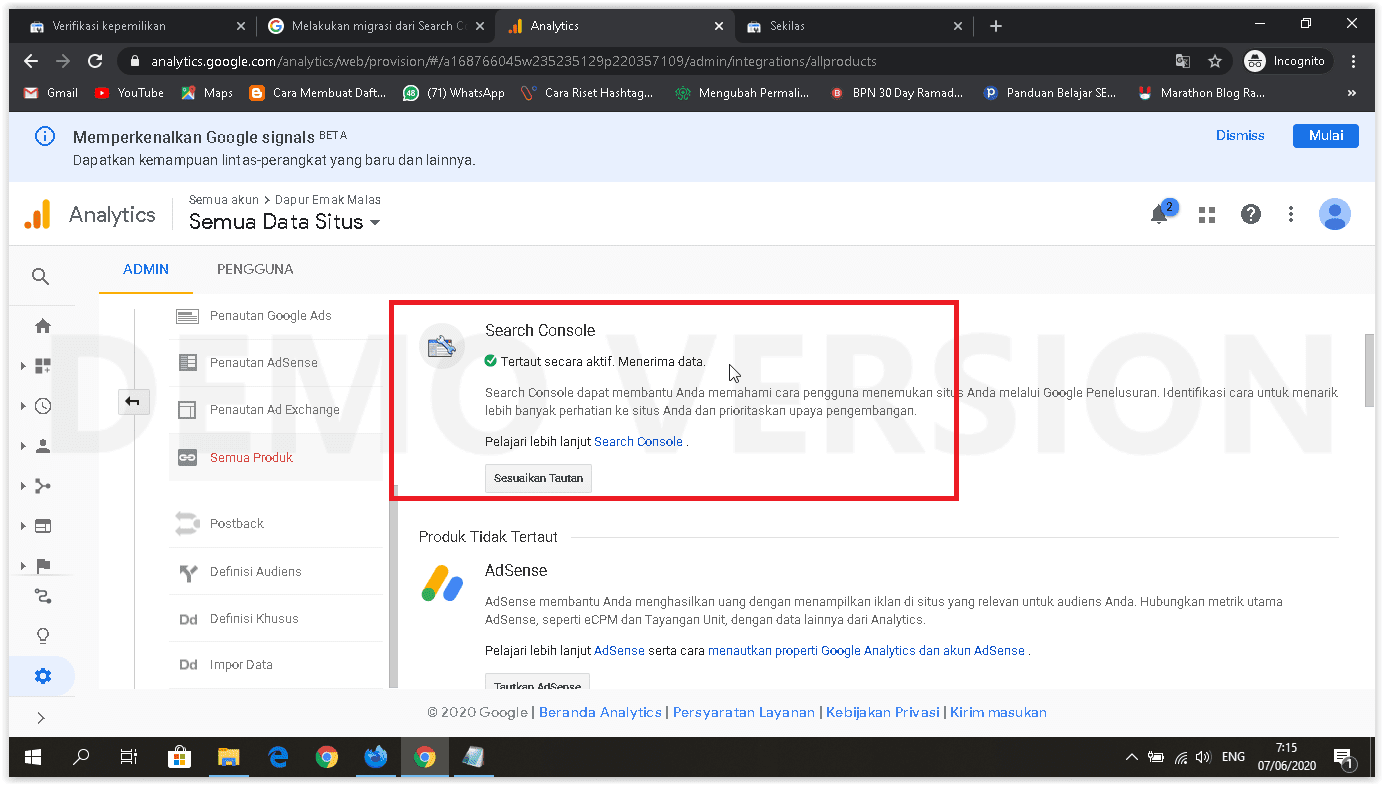Open Behavior icon in sidebar
The width and height of the screenshot is (1383, 785).
tap(43, 526)
